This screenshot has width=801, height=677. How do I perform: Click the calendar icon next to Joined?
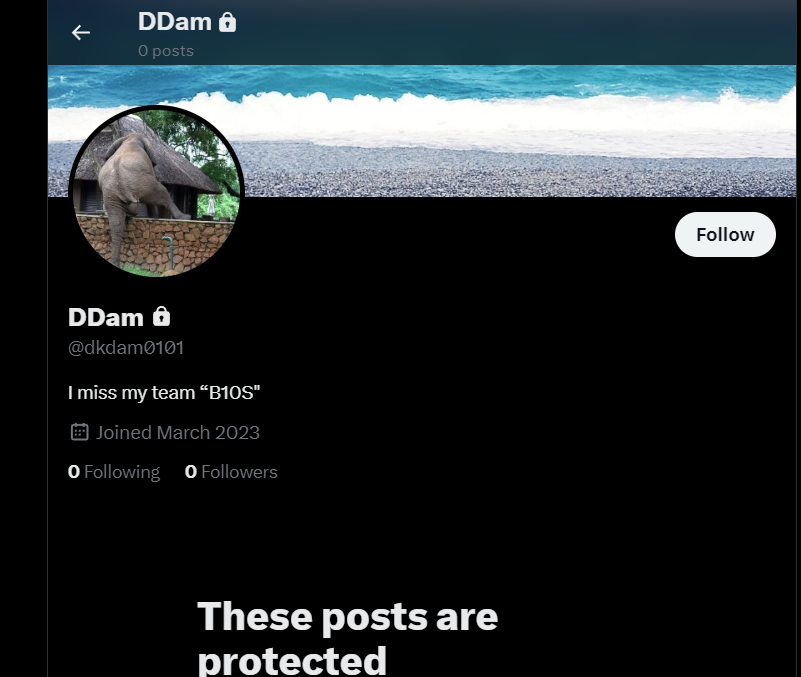click(79, 432)
